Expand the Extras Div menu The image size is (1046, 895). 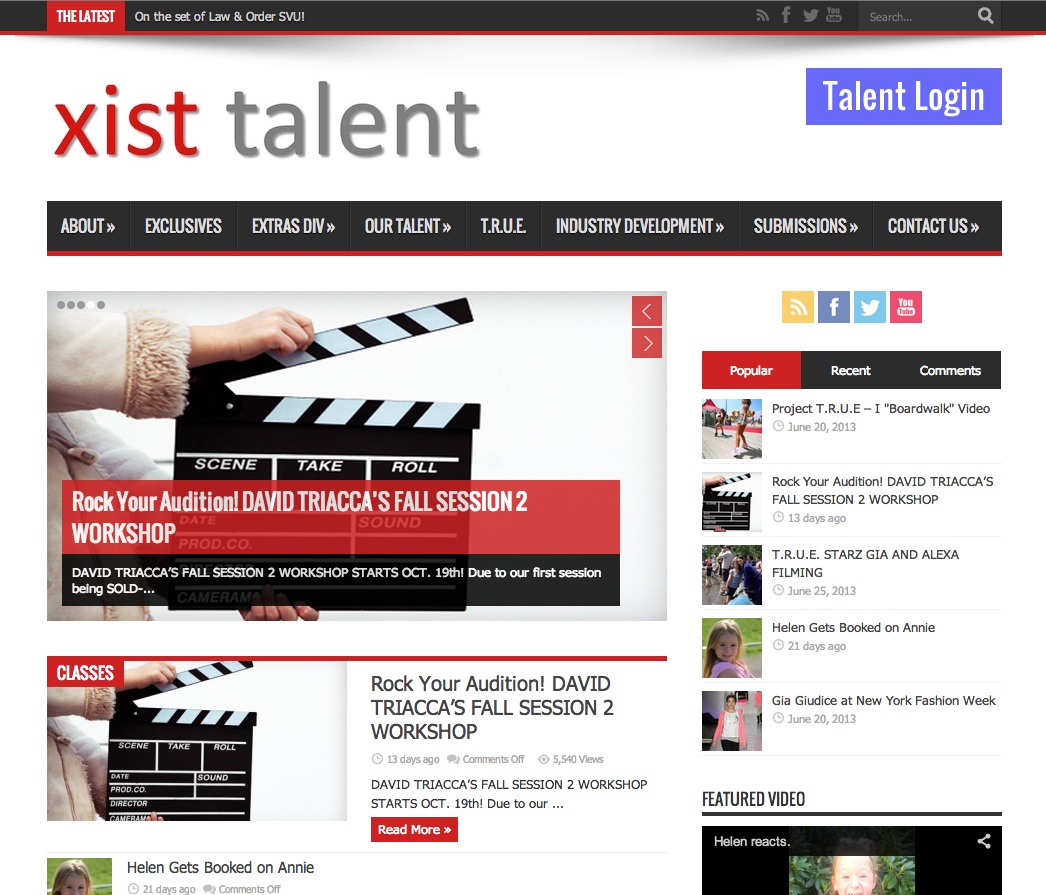[294, 226]
